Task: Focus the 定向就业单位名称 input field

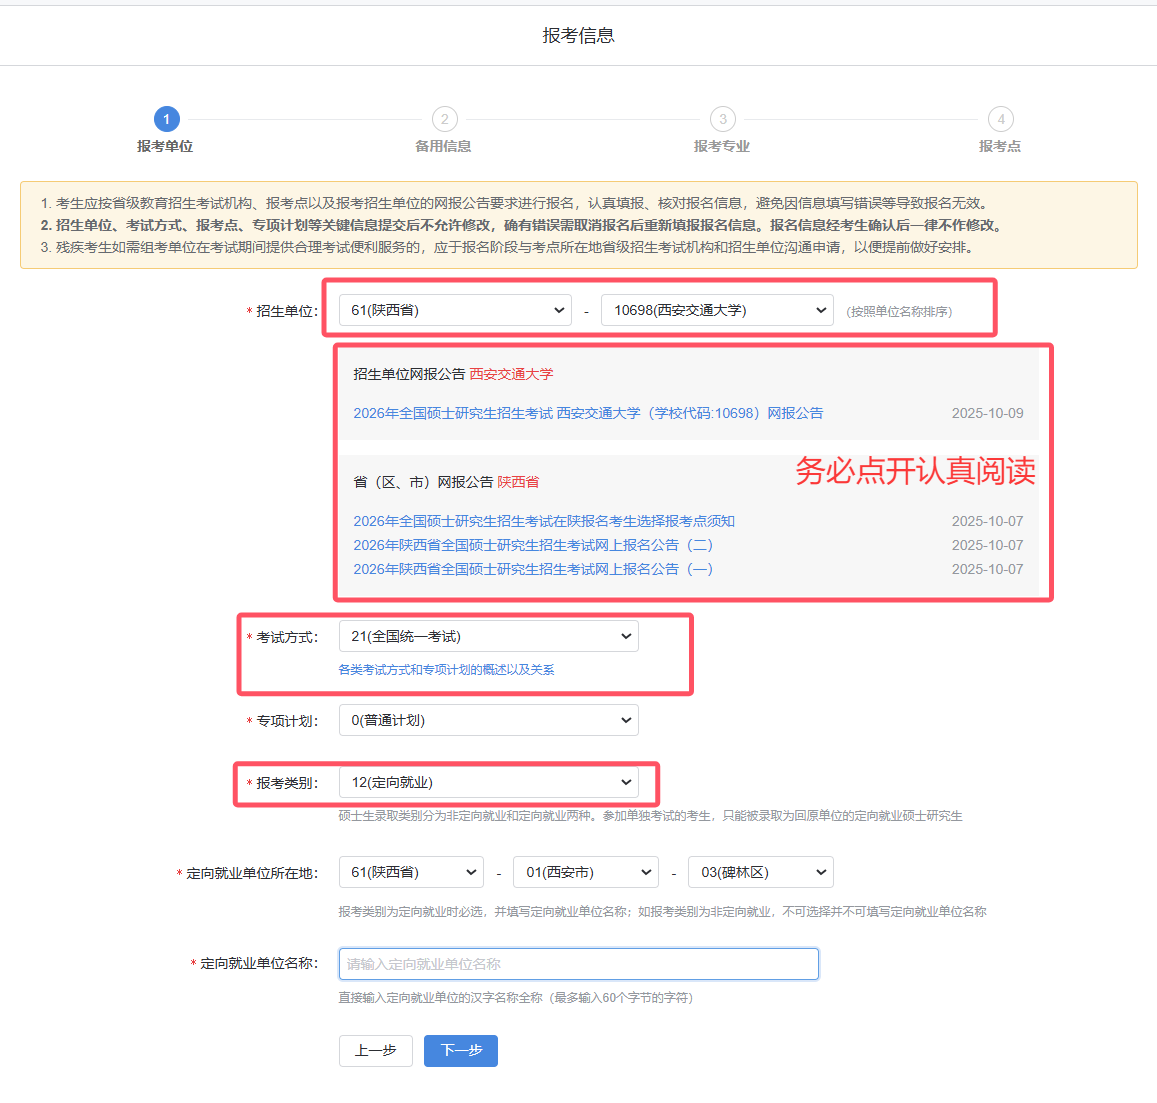Action: point(578,964)
